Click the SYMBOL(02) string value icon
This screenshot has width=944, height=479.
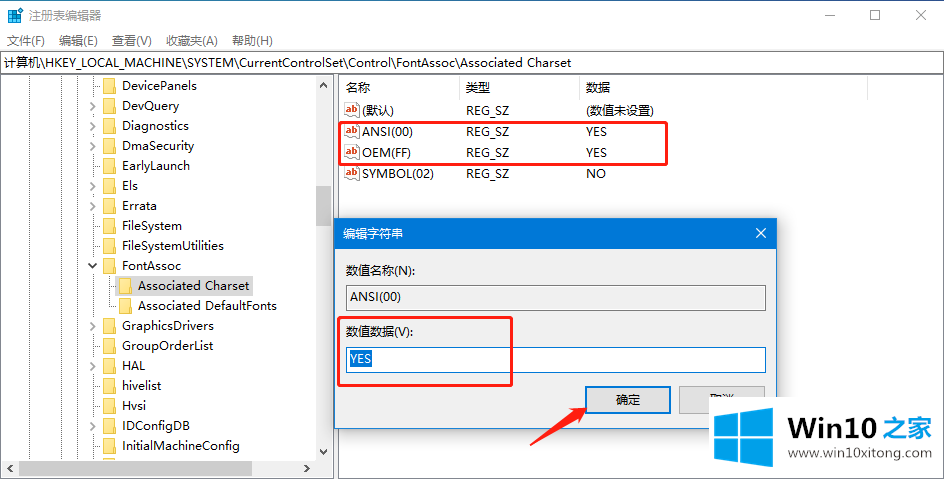(351, 174)
